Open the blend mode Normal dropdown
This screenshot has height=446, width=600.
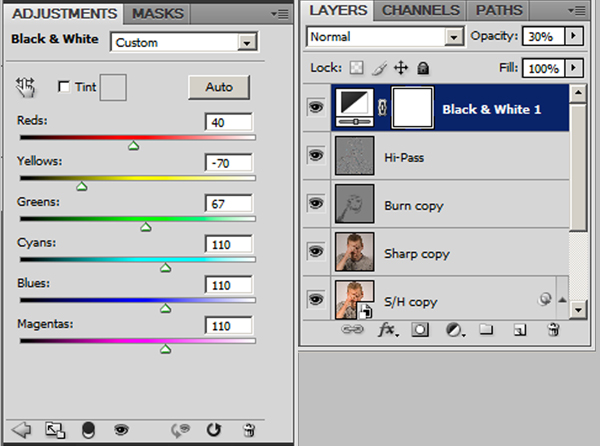(x=450, y=36)
